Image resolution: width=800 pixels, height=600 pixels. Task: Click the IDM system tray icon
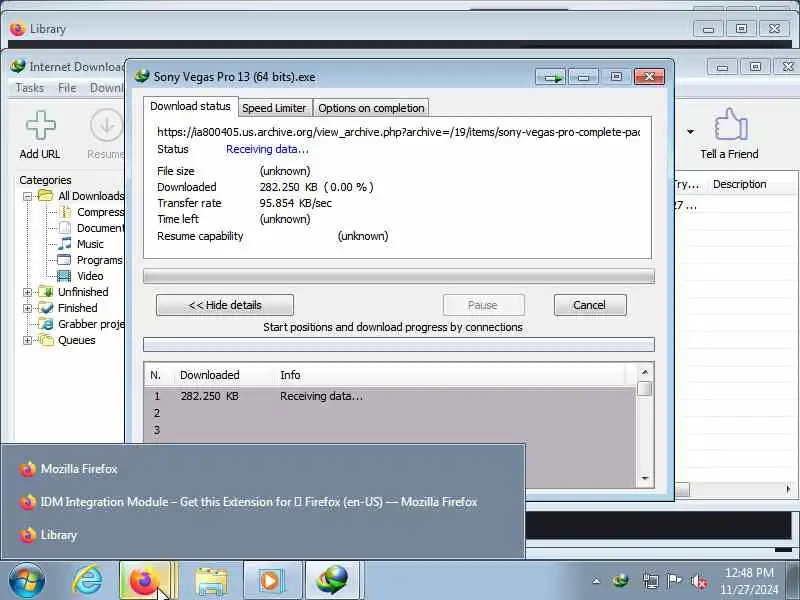(621, 581)
